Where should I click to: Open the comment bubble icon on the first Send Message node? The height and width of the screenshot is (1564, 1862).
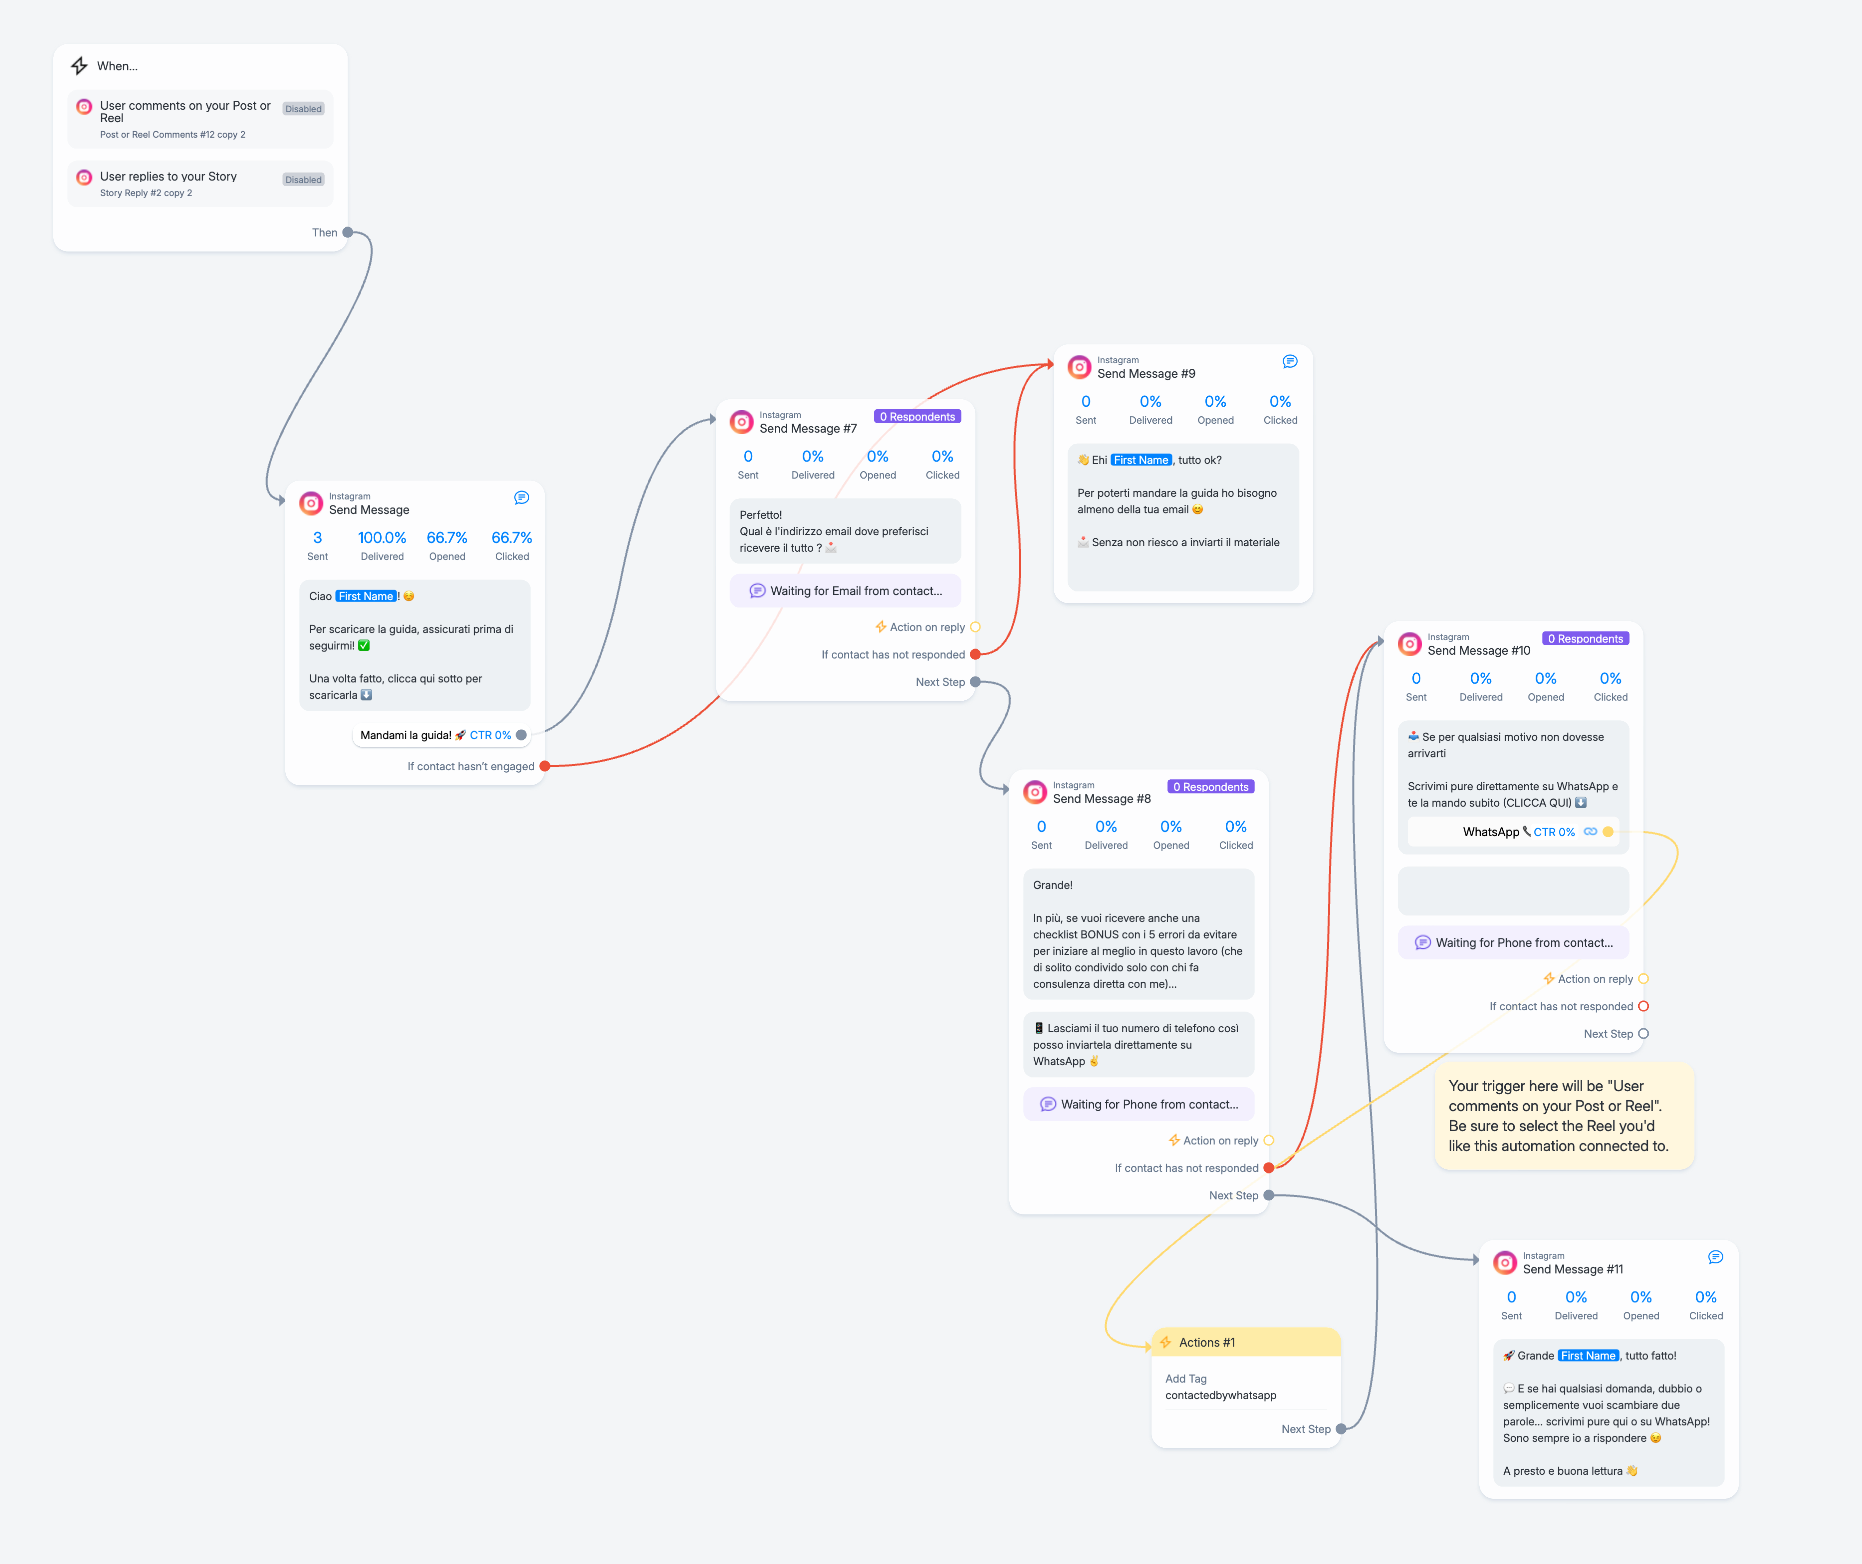point(521,498)
